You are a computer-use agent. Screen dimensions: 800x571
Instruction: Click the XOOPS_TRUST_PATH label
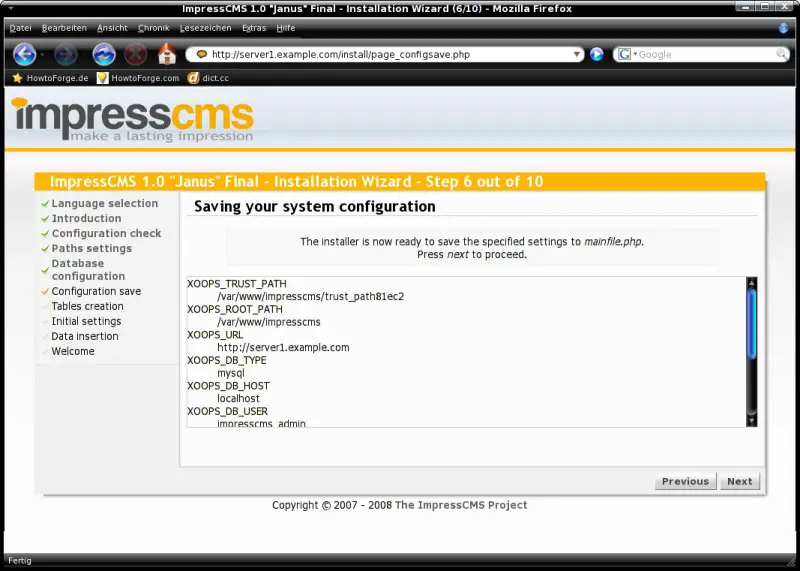click(237, 284)
